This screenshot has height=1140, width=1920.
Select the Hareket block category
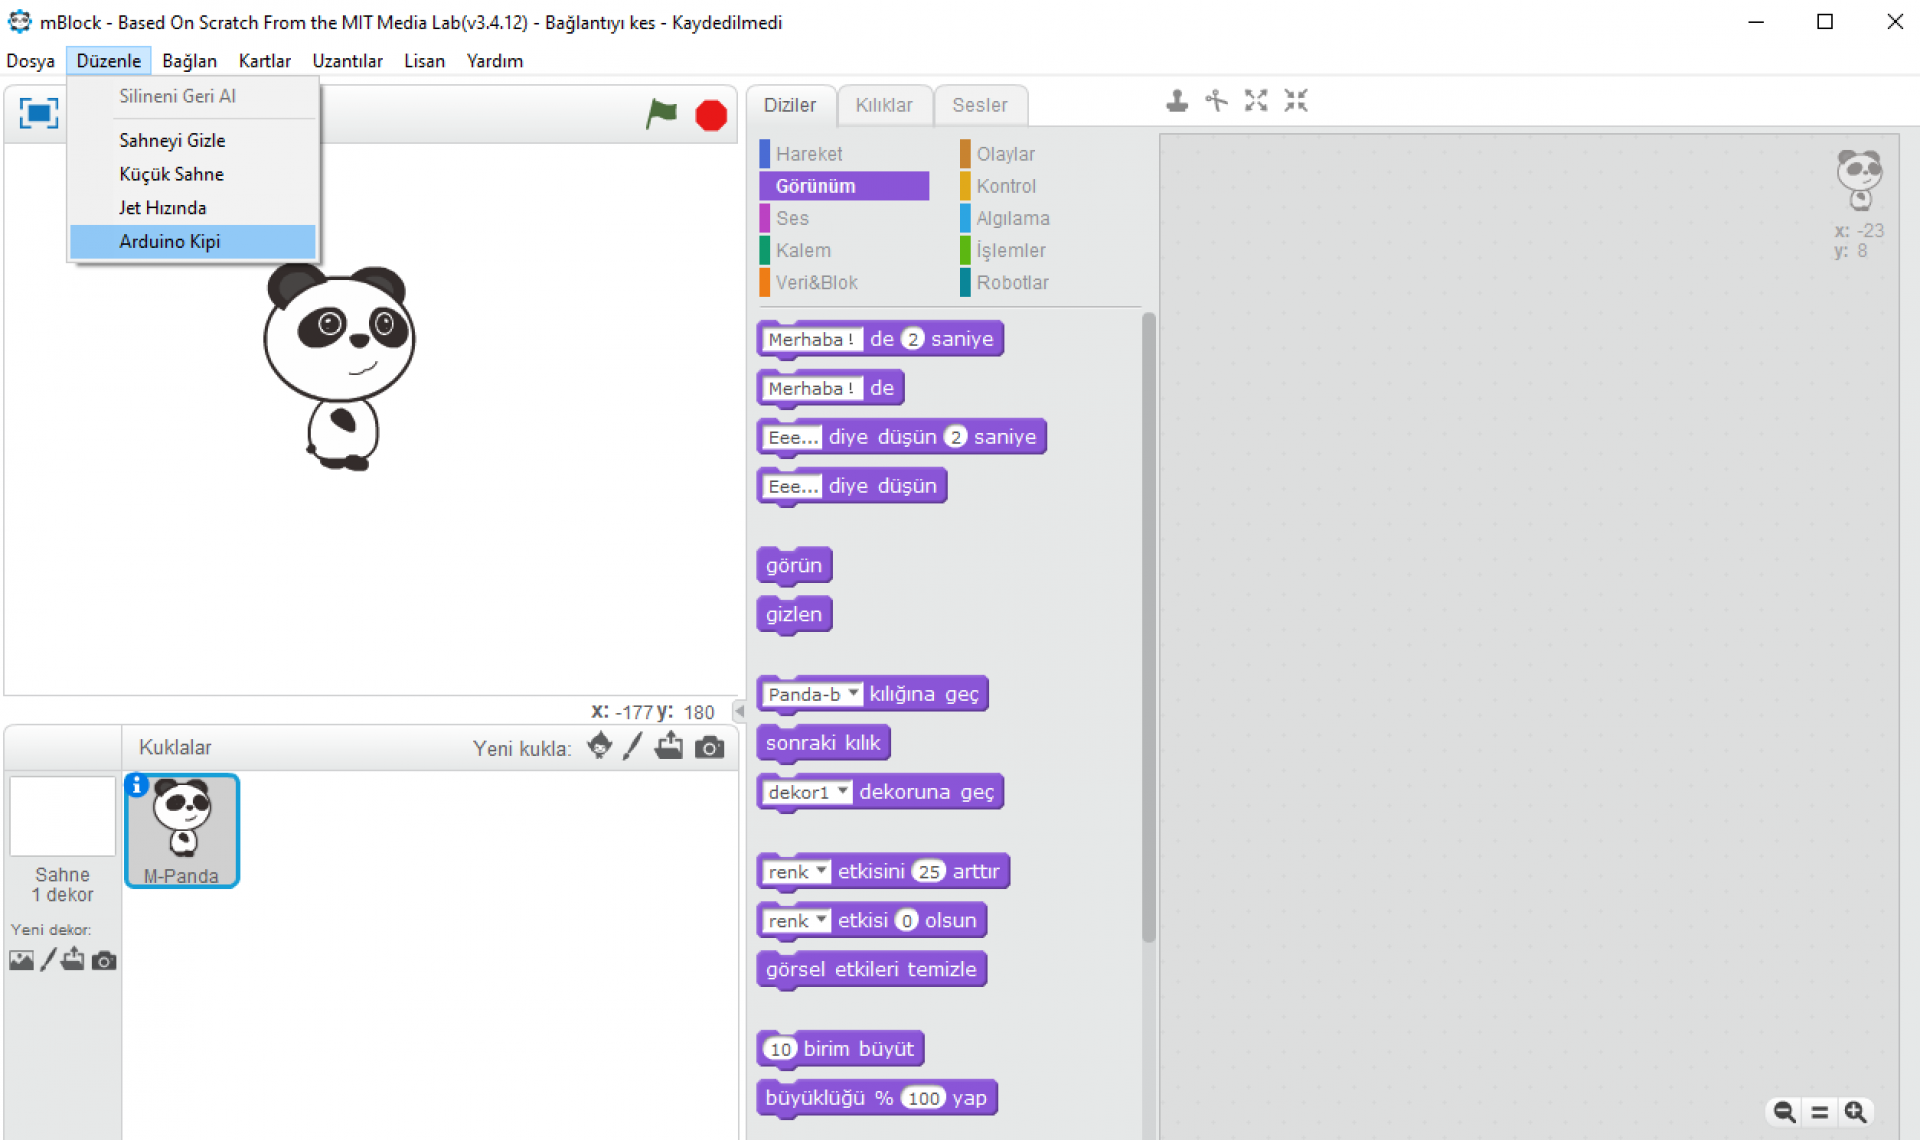pyautogui.click(x=844, y=154)
